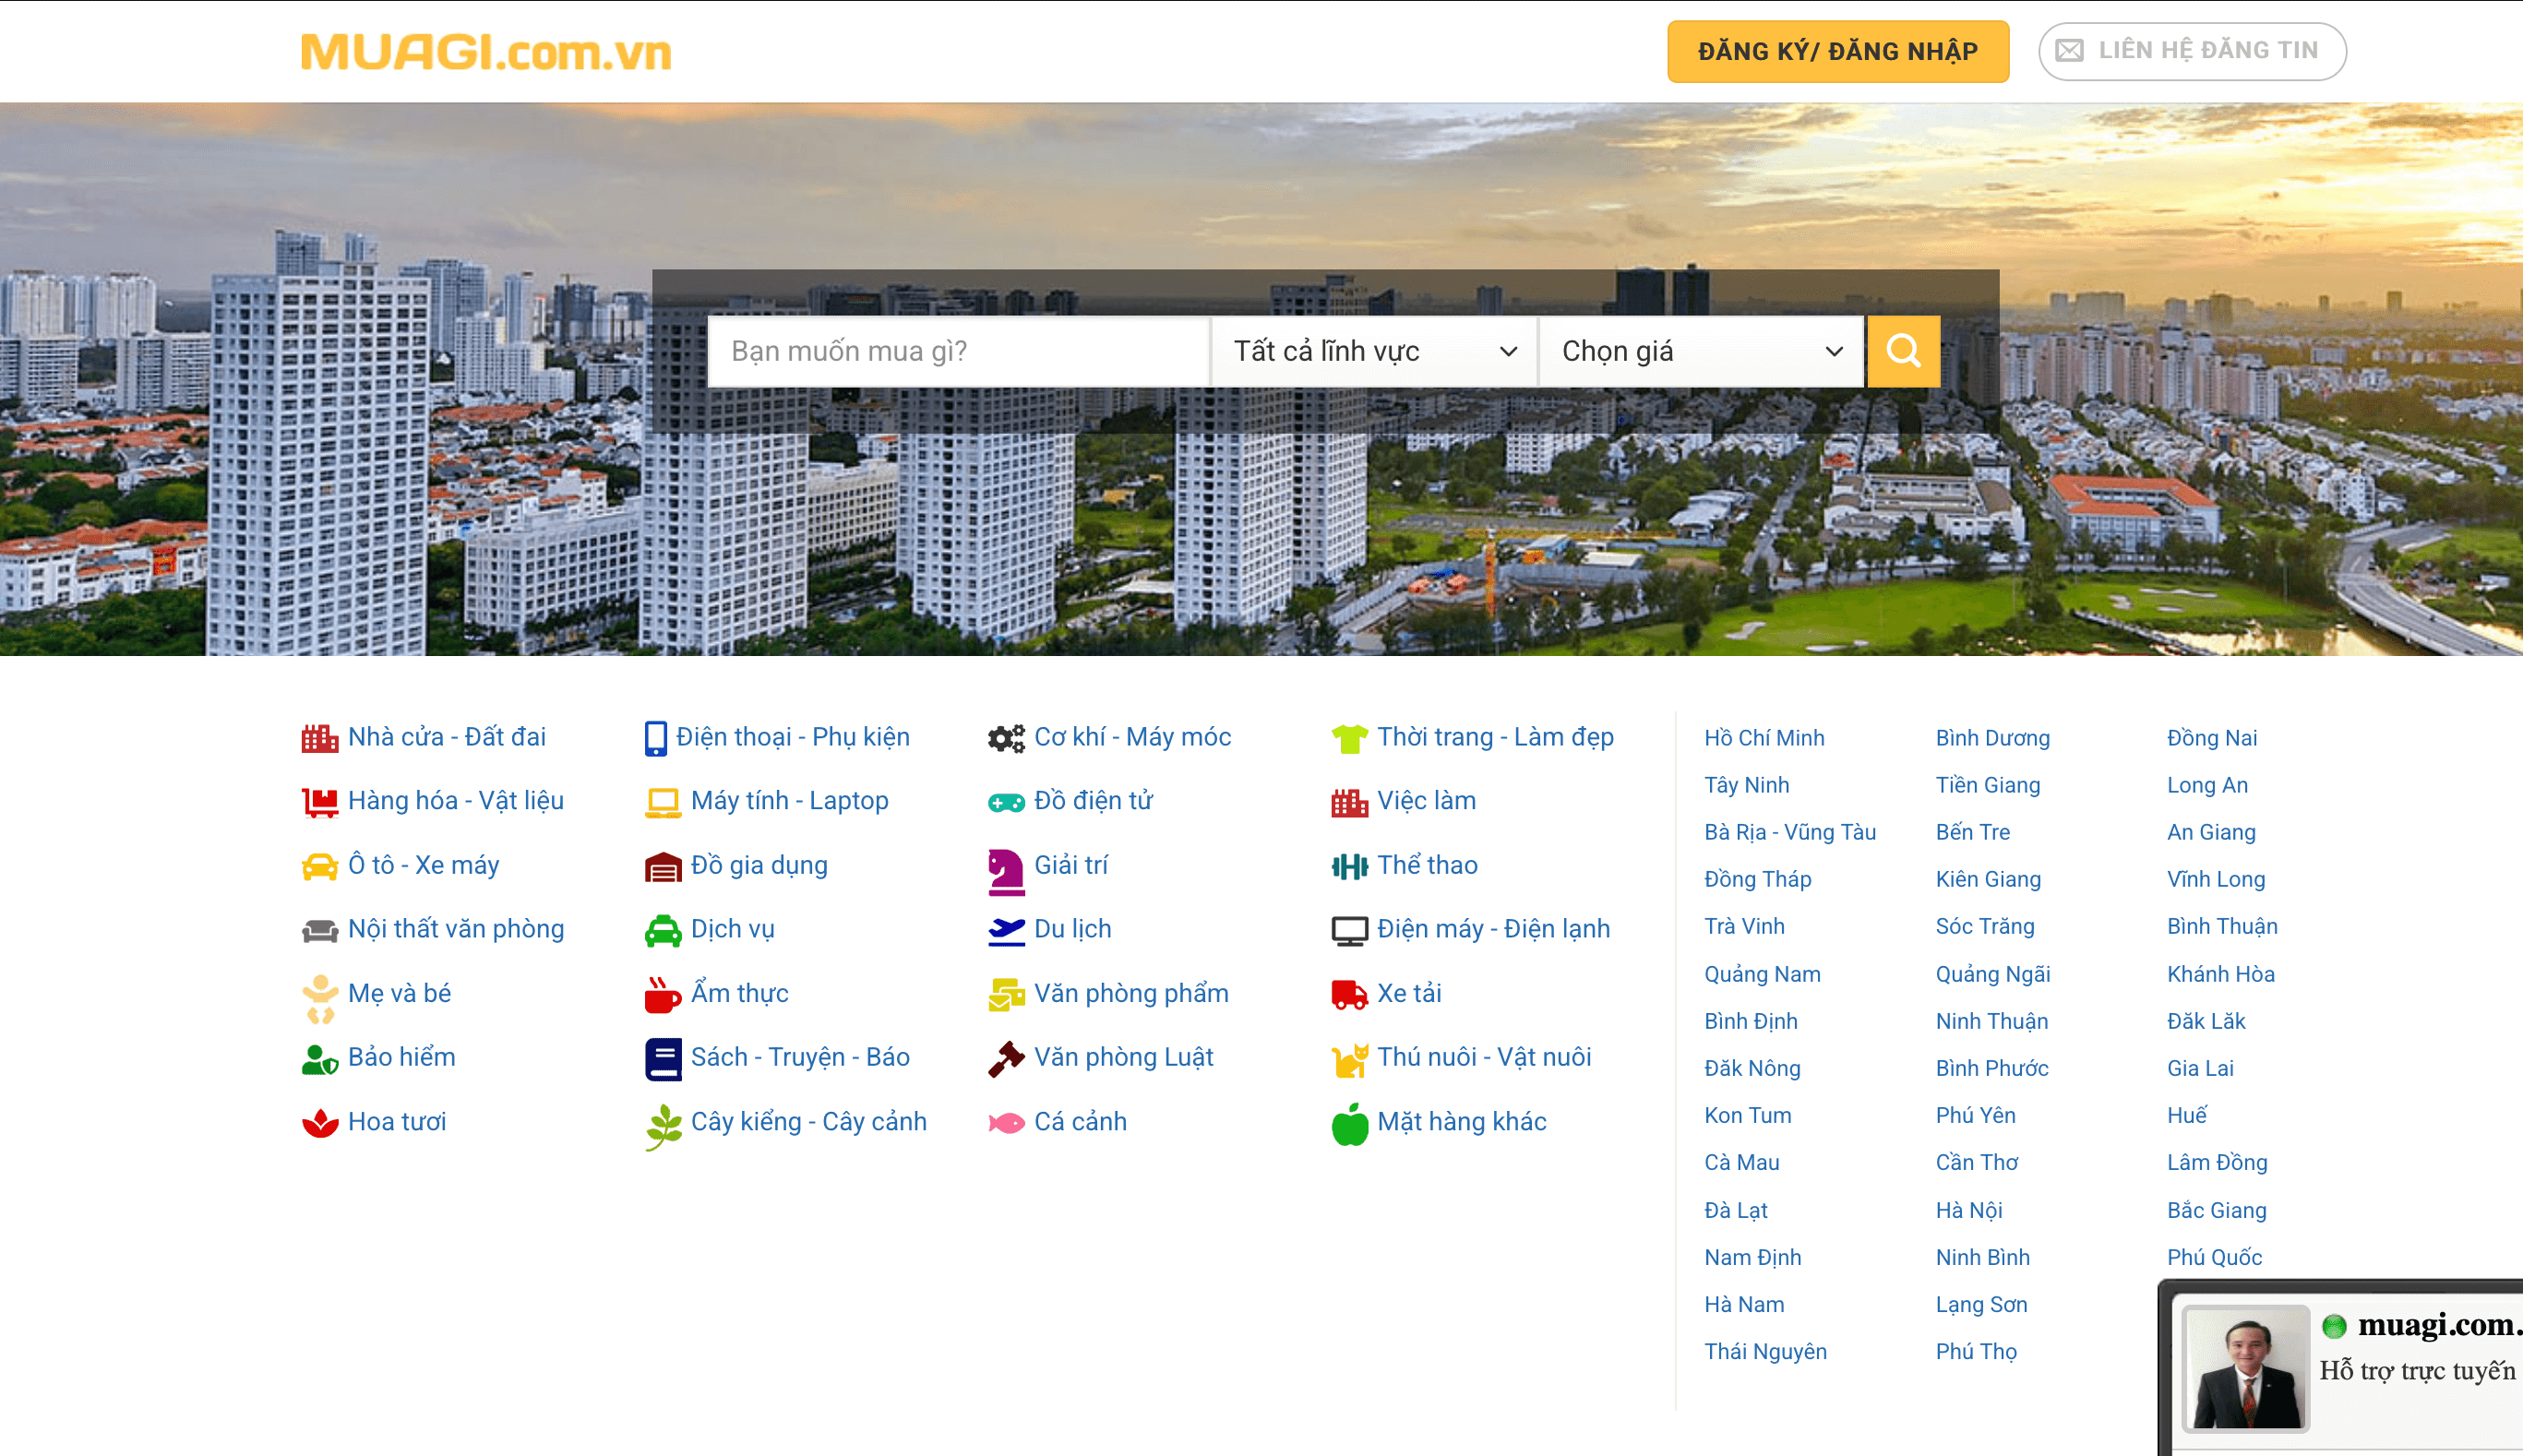
Task: Open the Cần Thơ location link
Action: coord(1976,1162)
